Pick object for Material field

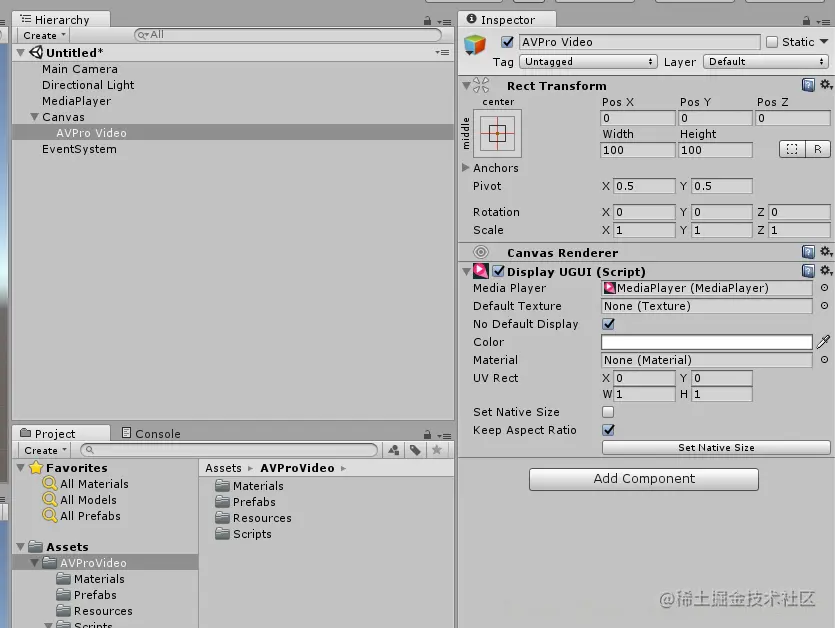click(824, 360)
